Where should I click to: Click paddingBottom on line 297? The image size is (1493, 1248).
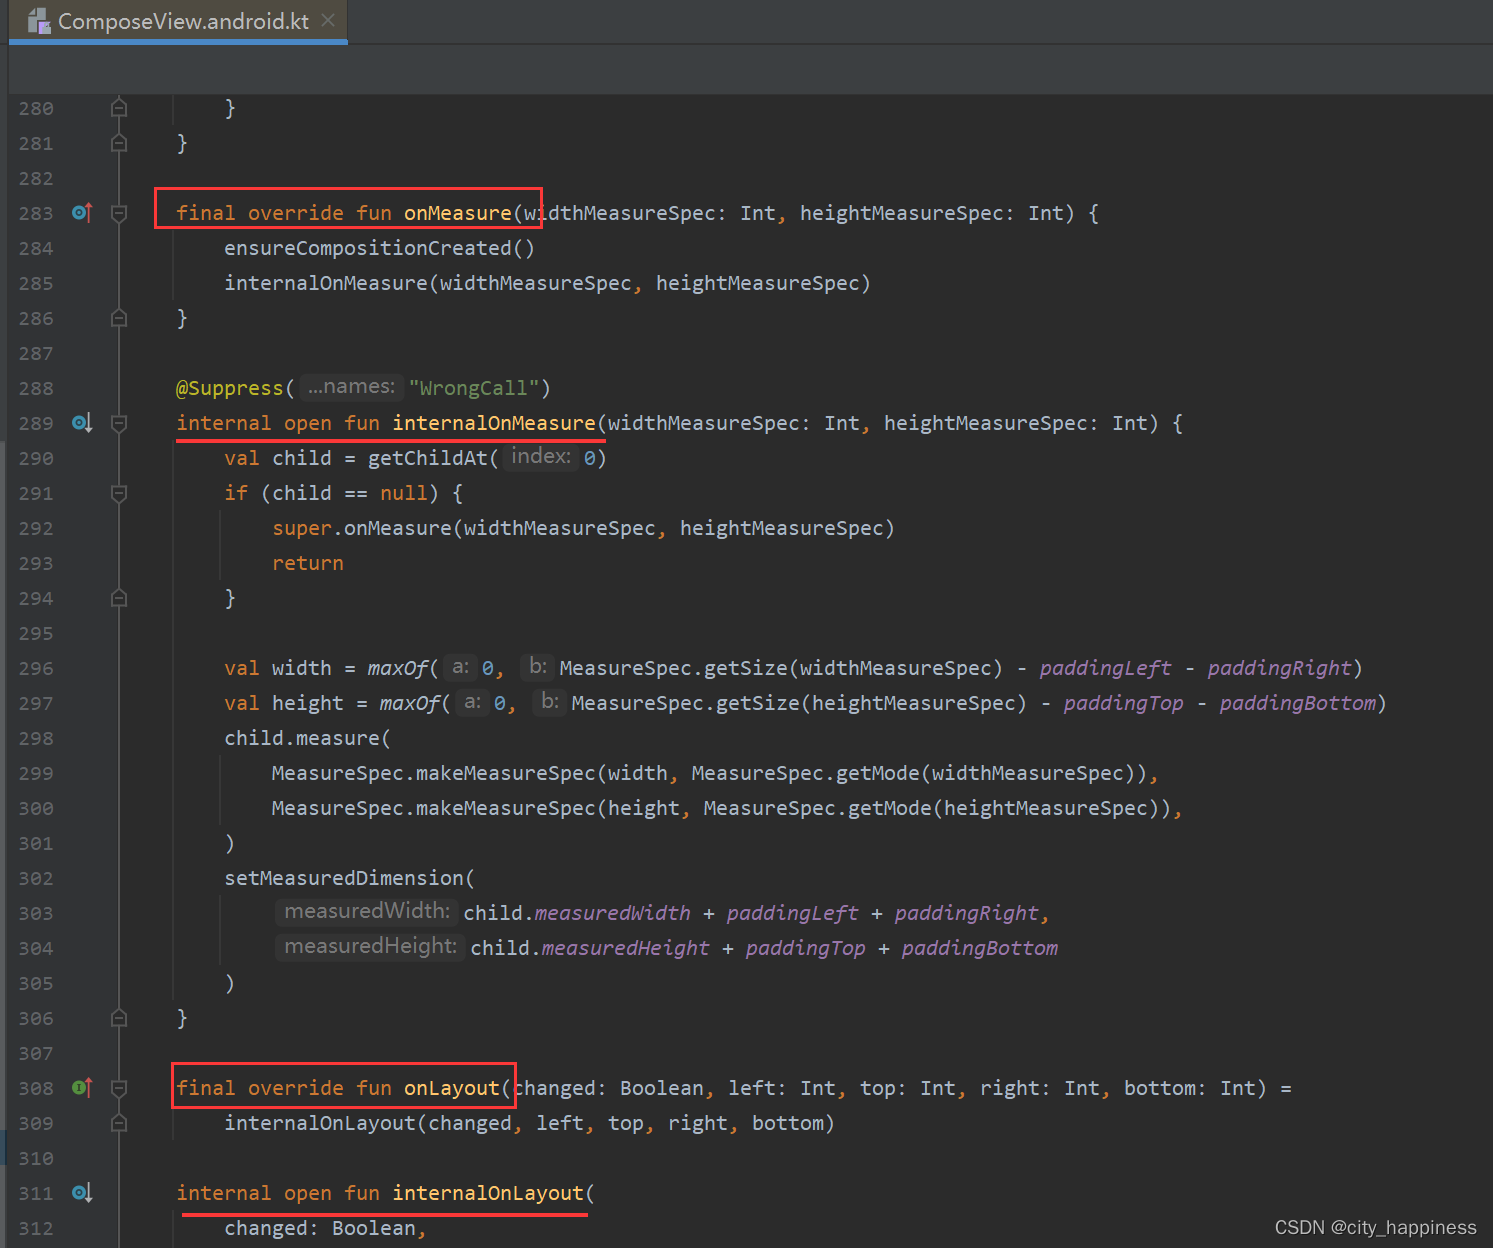1297,703
